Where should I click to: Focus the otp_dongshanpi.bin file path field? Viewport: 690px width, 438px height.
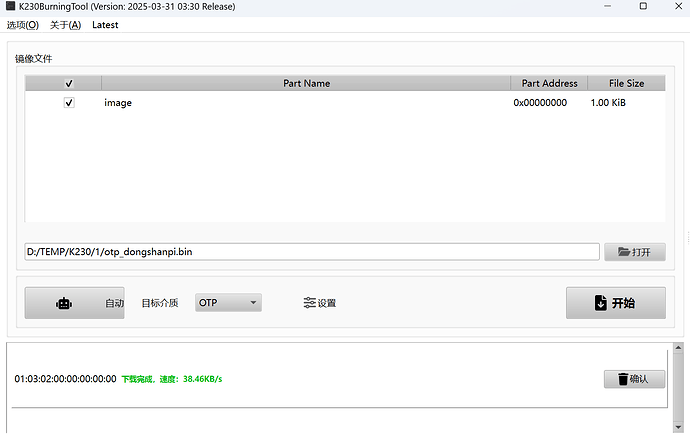click(x=310, y=252)
